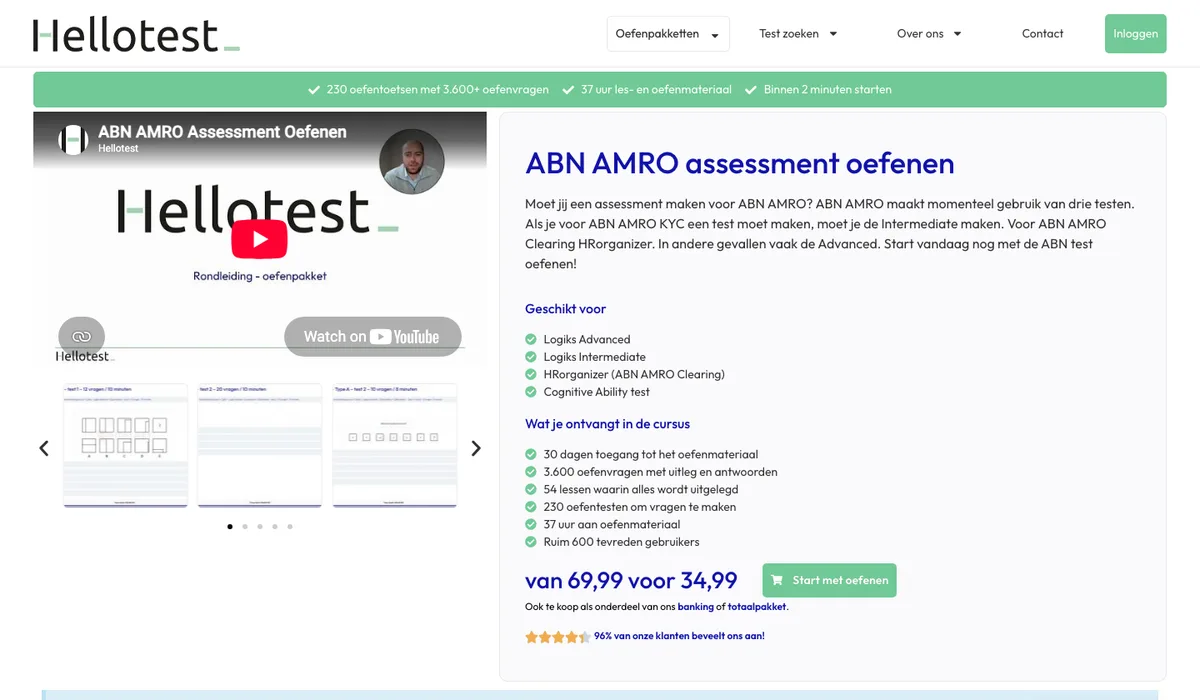Viewport: 1200px width, 700px height.
Task: Click 'Geschikt voor' heading
Action: [566, 309]
